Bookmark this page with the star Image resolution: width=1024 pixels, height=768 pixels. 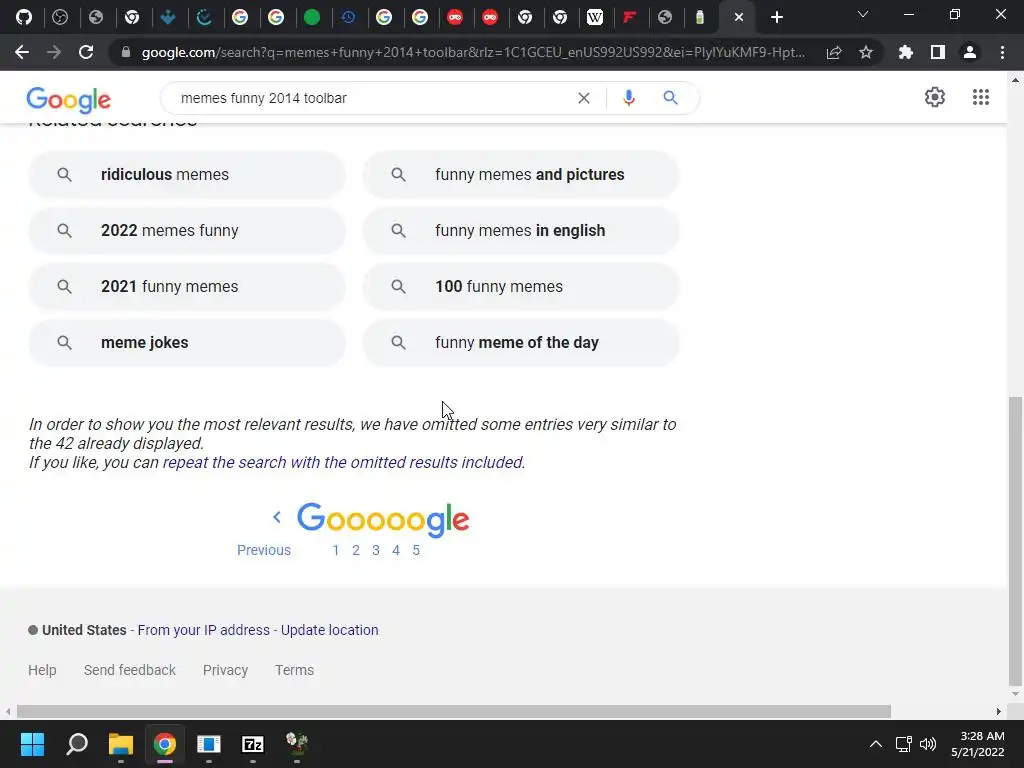866,52
